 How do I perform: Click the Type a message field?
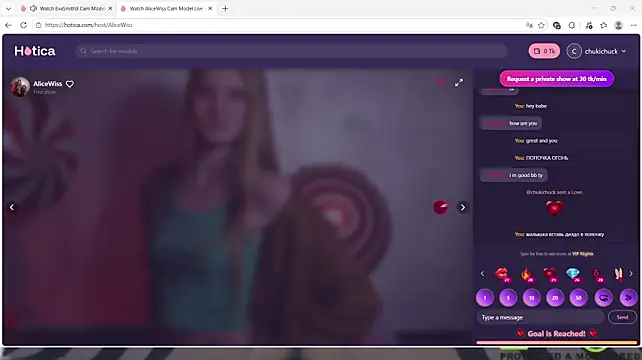coord(540,317)
